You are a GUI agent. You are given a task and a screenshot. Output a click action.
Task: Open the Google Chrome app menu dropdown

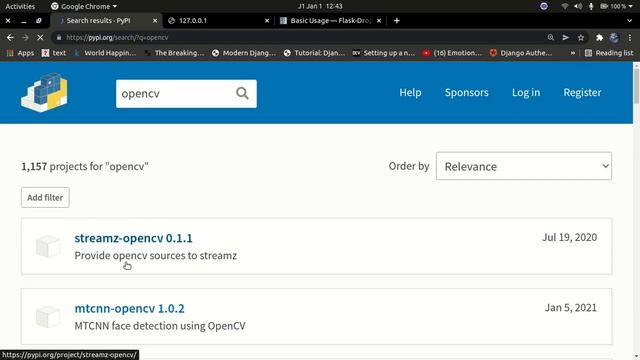click(x=84, y=6)
